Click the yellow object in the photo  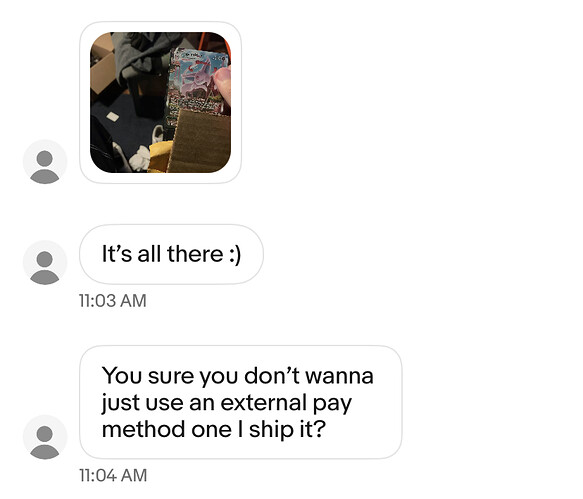159,157
